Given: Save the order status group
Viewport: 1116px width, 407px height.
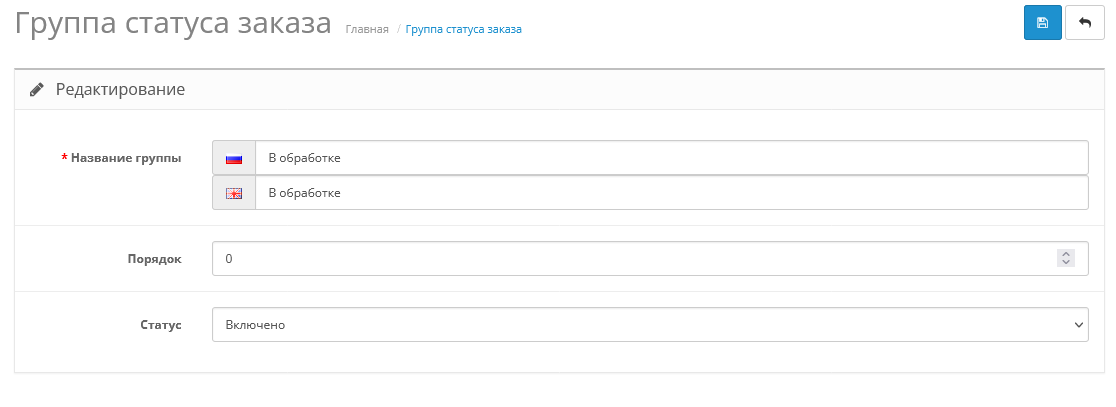Looking at the screenshot, I should pyautogui.click(x=1043, y=23).
